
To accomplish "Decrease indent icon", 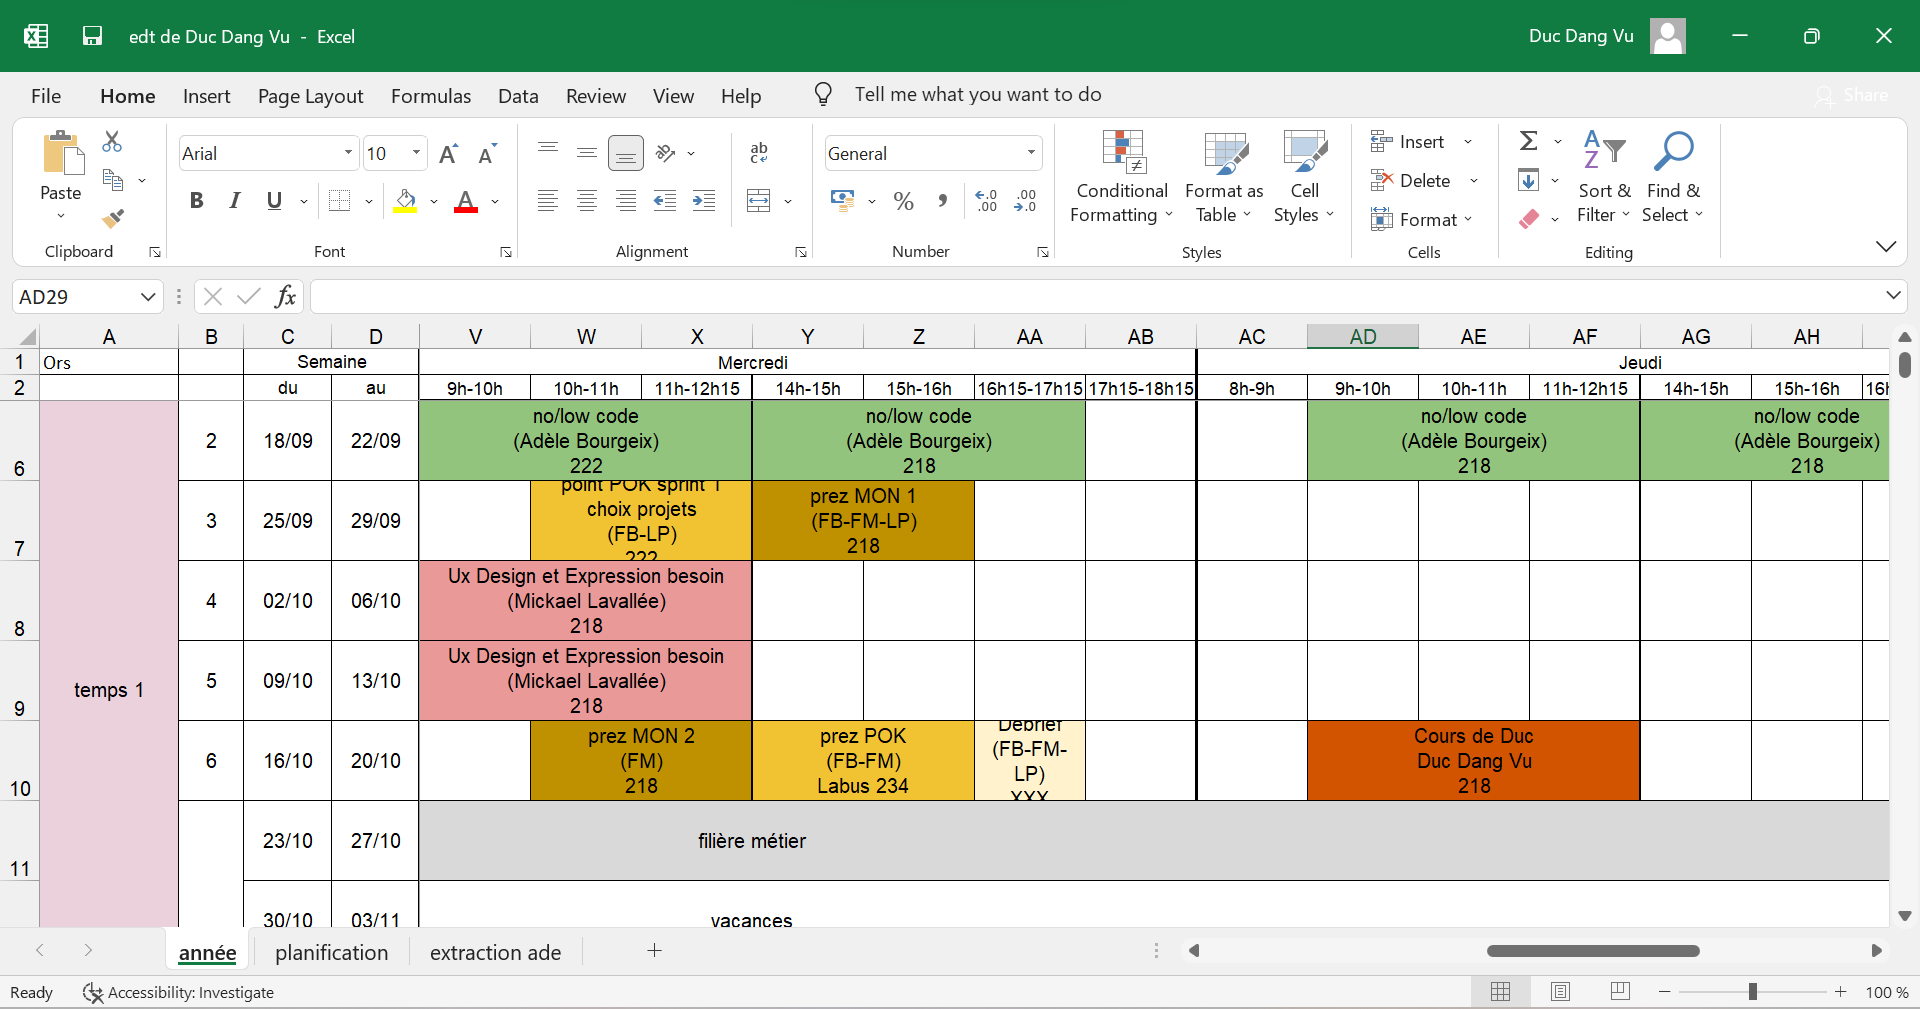I will pos(665,201).
